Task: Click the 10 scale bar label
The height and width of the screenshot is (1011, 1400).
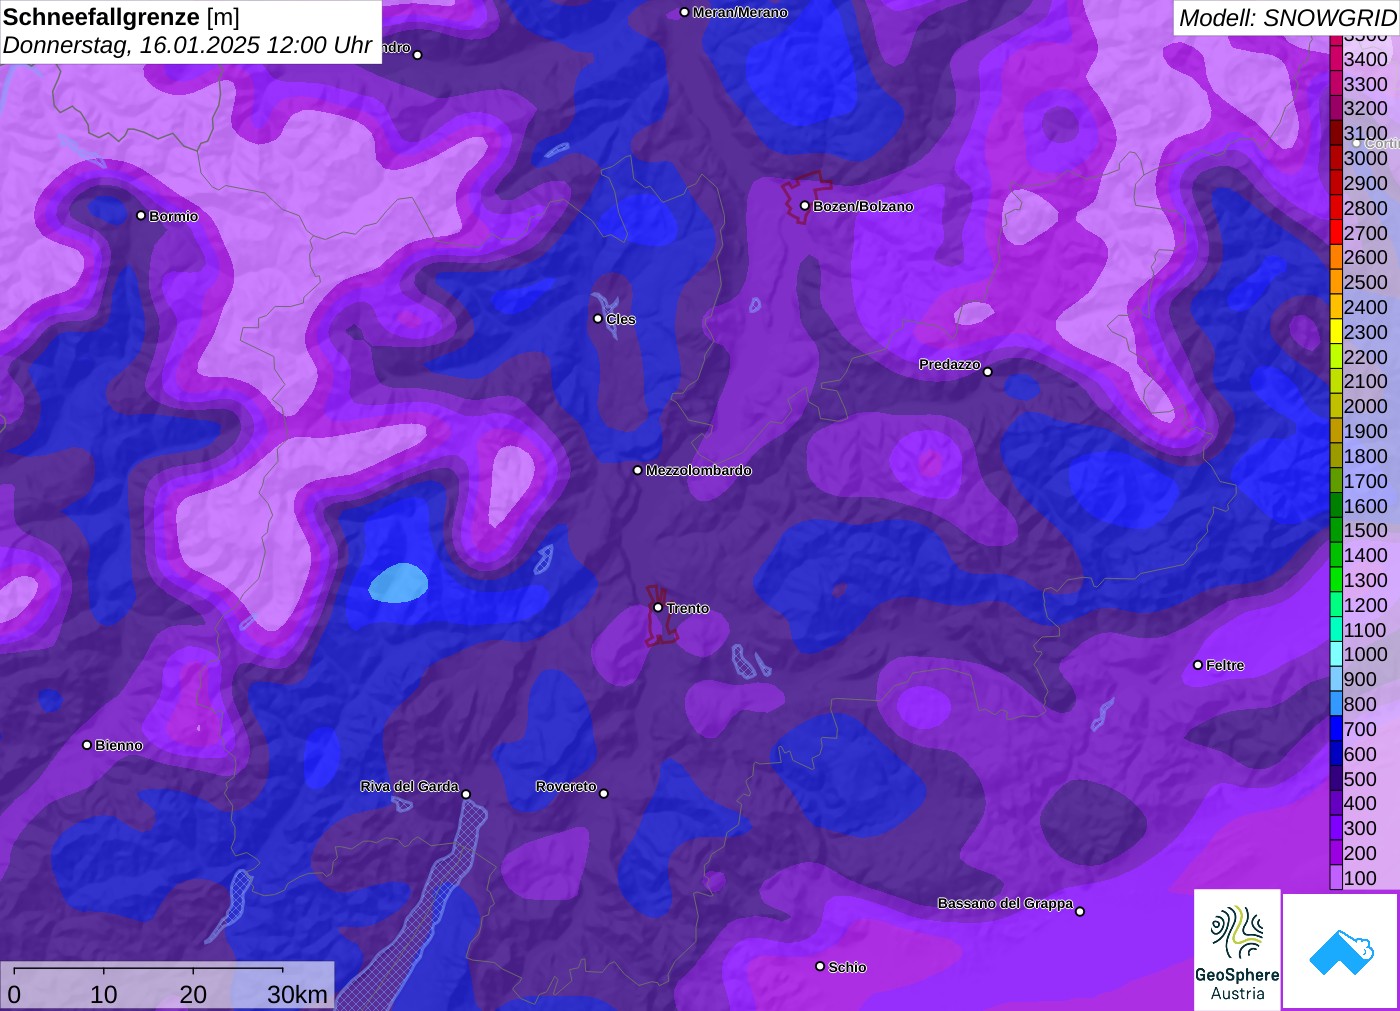Action: click(104, 994)
